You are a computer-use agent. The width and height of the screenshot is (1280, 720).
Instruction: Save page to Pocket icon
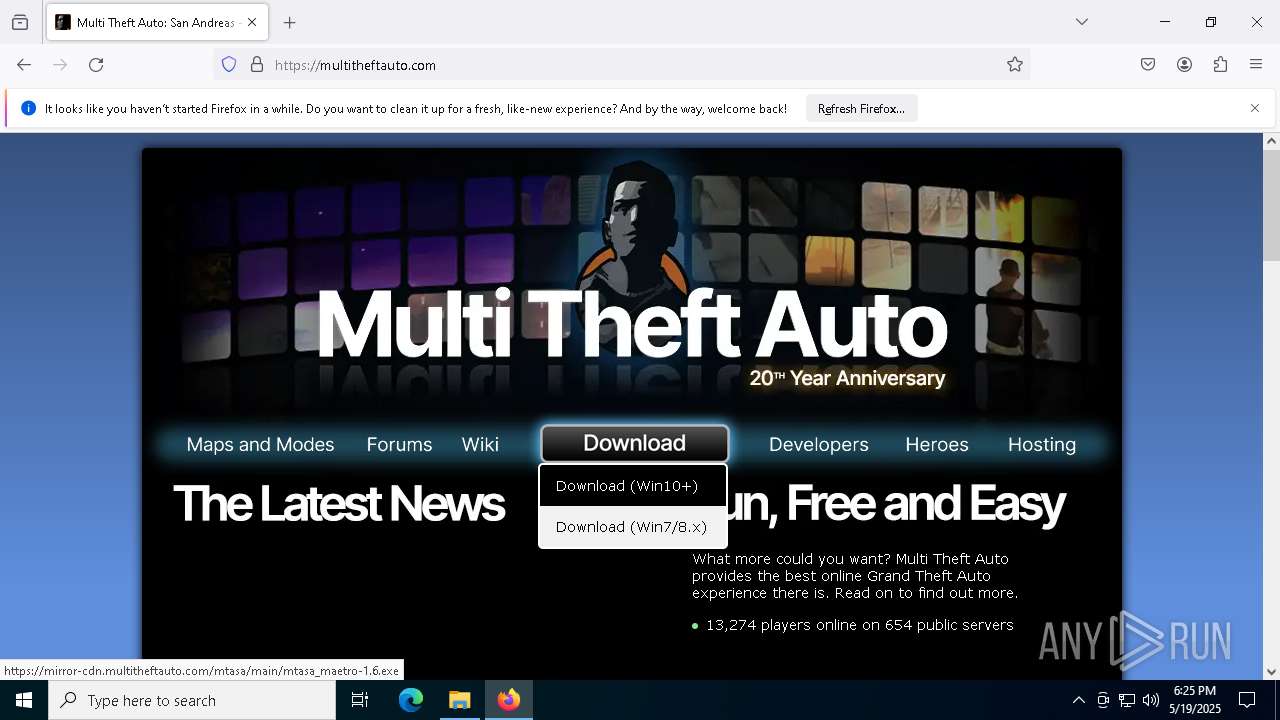[x=1148, y=65]
